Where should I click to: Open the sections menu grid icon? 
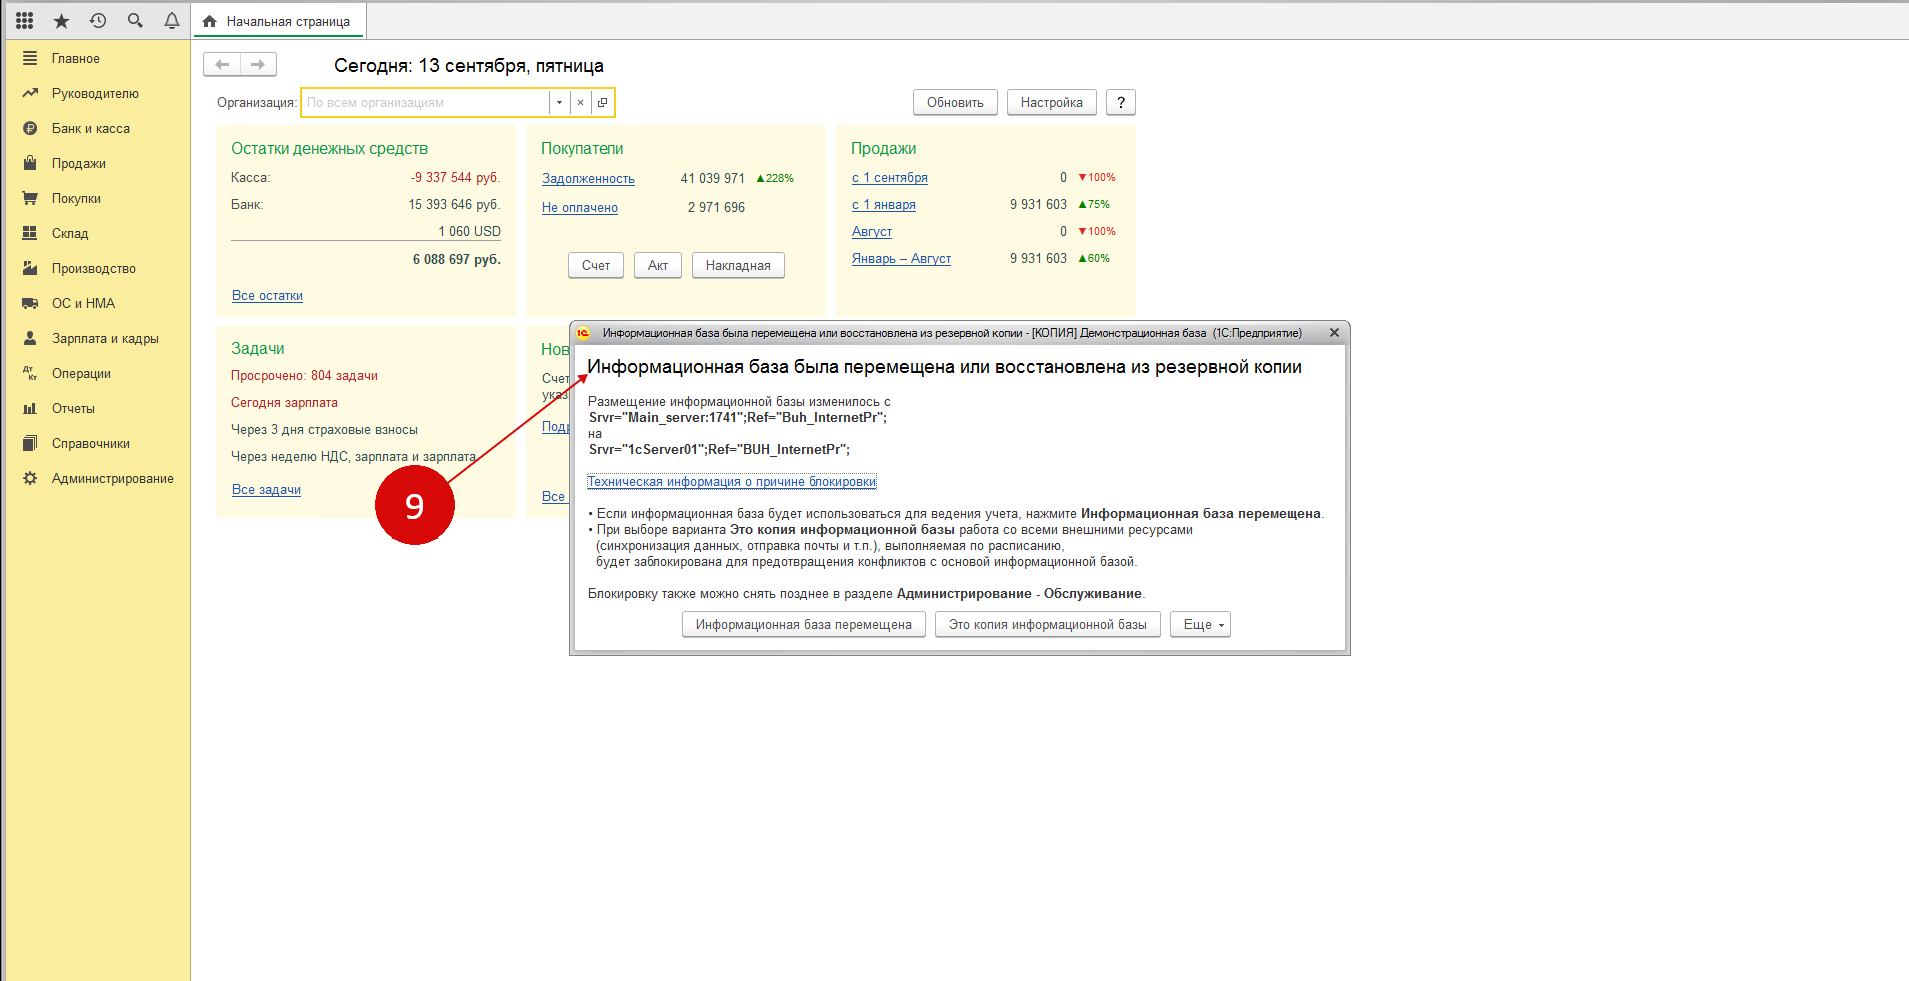pyautogui.click(x=25, y=21)
